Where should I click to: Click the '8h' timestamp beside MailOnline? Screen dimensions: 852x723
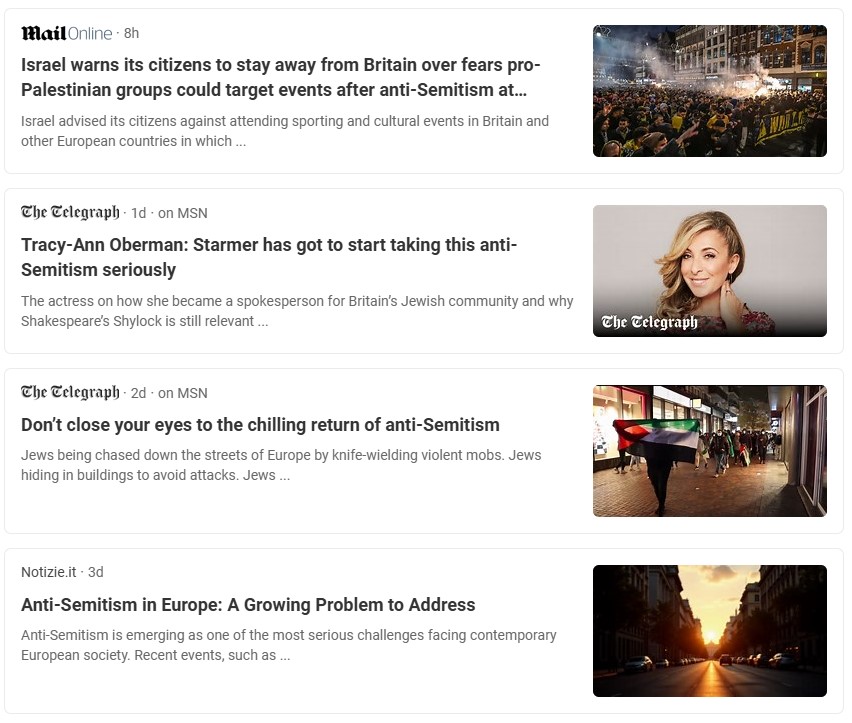point(131,33)
